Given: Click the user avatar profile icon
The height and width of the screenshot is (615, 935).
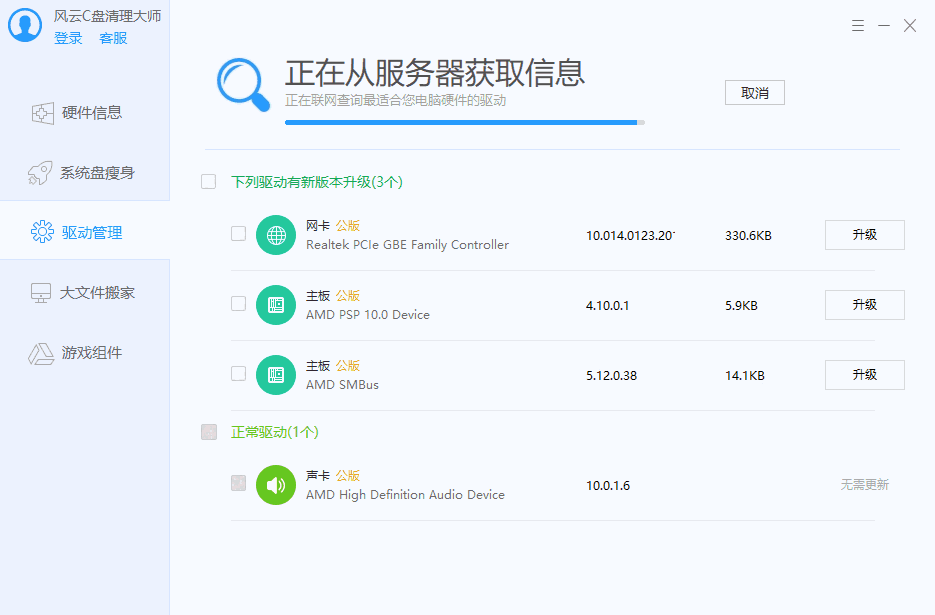Looking at the screenshot, I should pyautogui.click(x=25, y=26).
